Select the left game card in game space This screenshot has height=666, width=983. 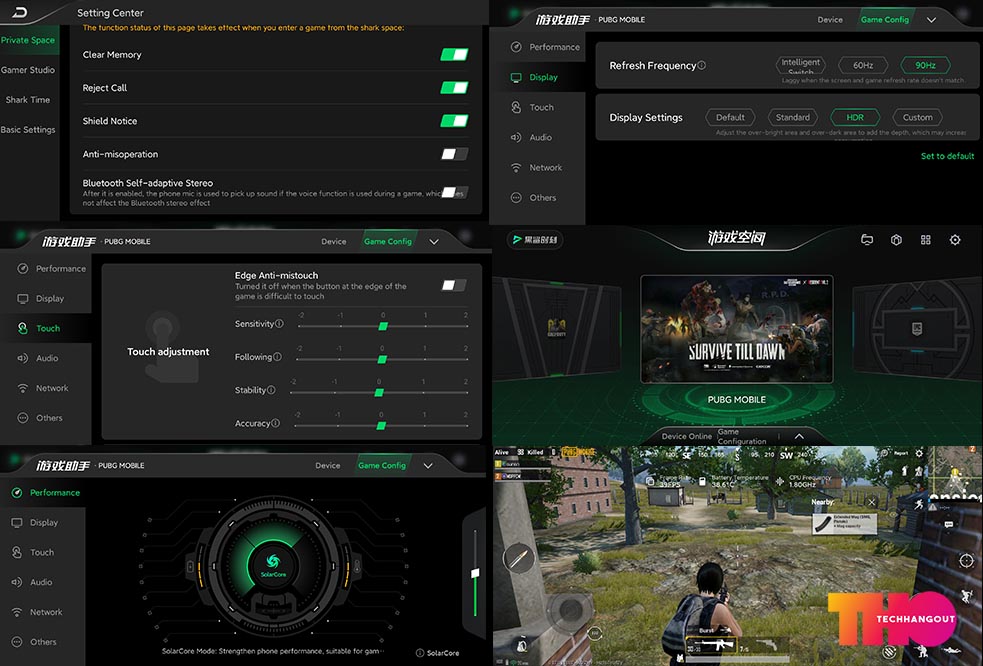557,329
